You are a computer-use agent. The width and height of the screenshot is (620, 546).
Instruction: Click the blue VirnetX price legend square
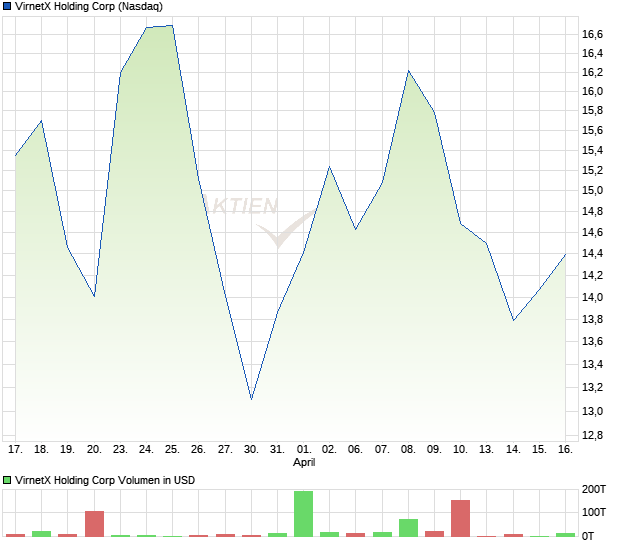[x=7, y=6]
